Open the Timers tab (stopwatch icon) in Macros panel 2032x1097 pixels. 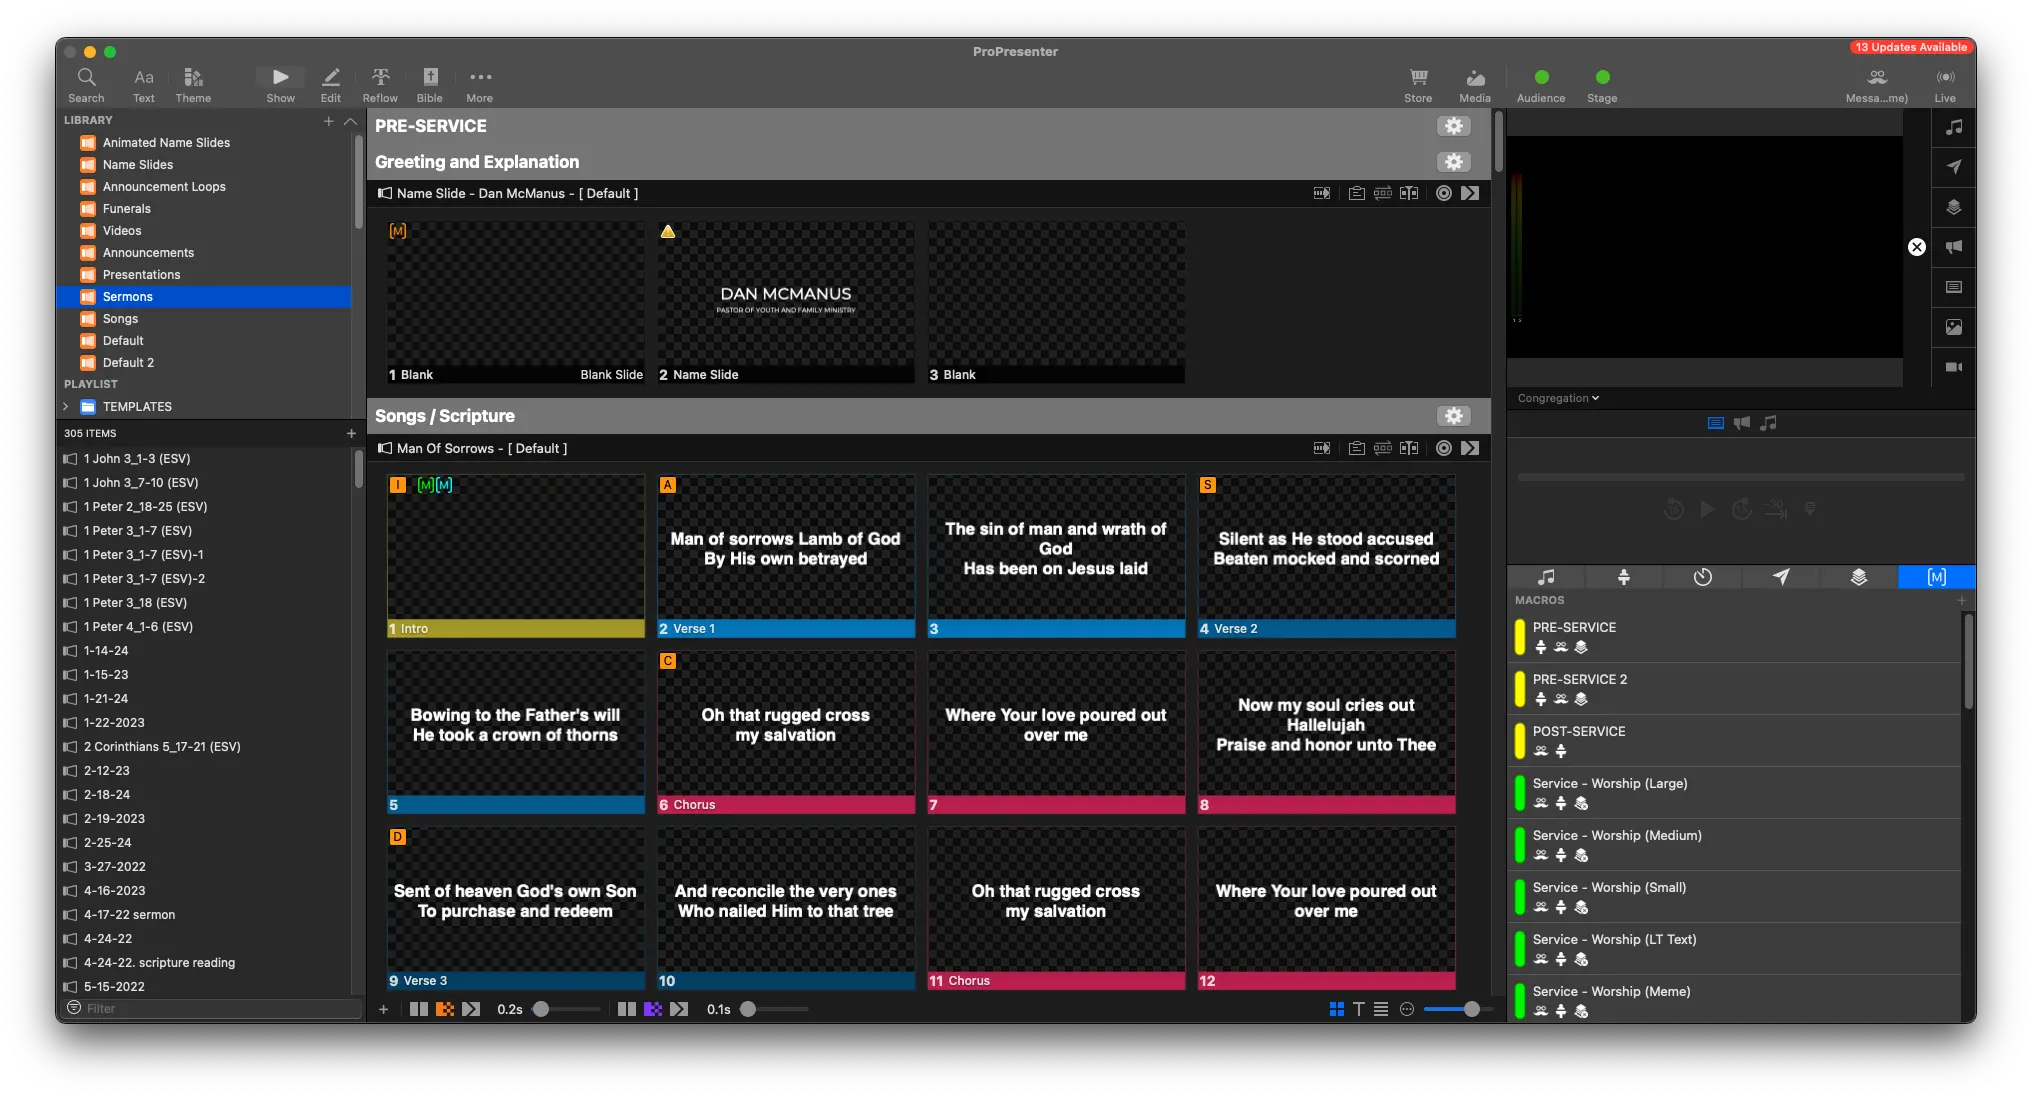coord(1702,577)
